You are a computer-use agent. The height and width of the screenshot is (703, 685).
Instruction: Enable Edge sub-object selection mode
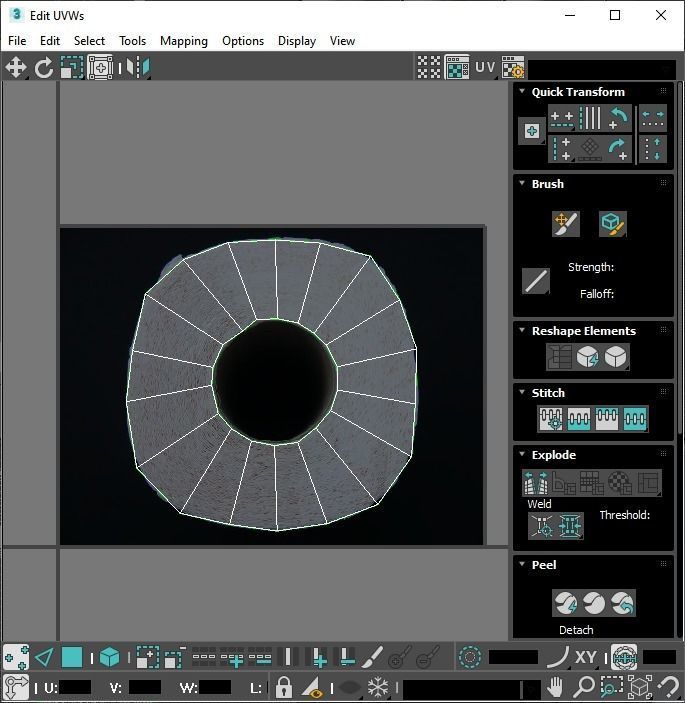tap(44, 658)
